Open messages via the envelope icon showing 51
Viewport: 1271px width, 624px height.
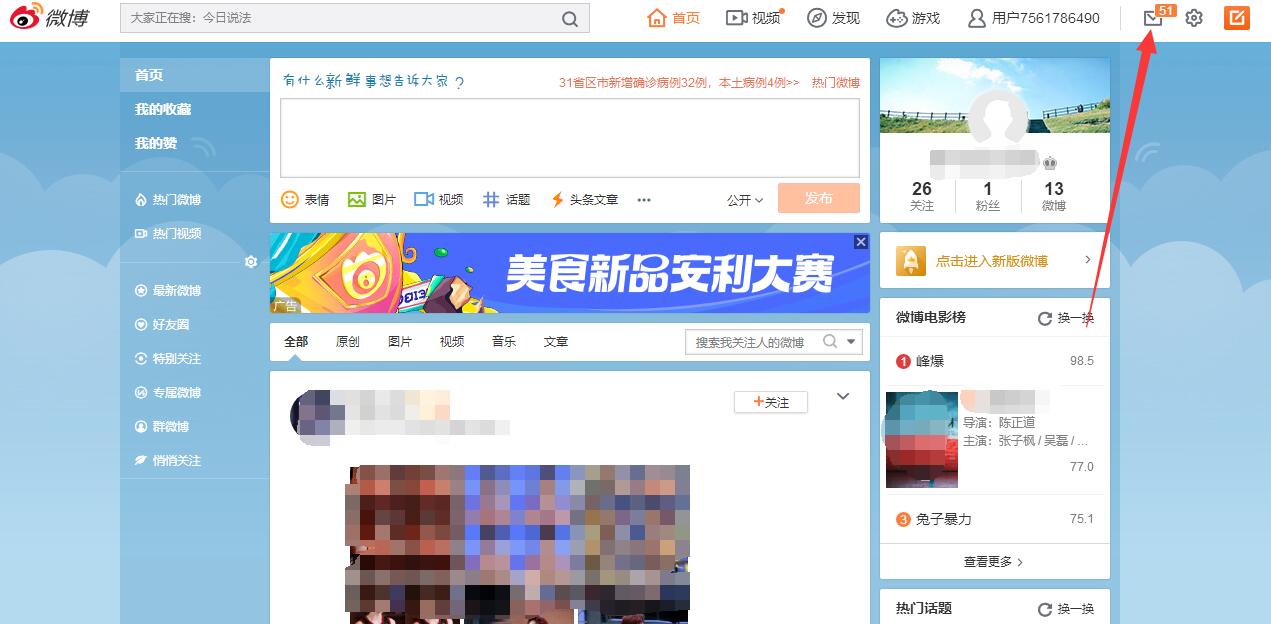(x=1152, y=18)
